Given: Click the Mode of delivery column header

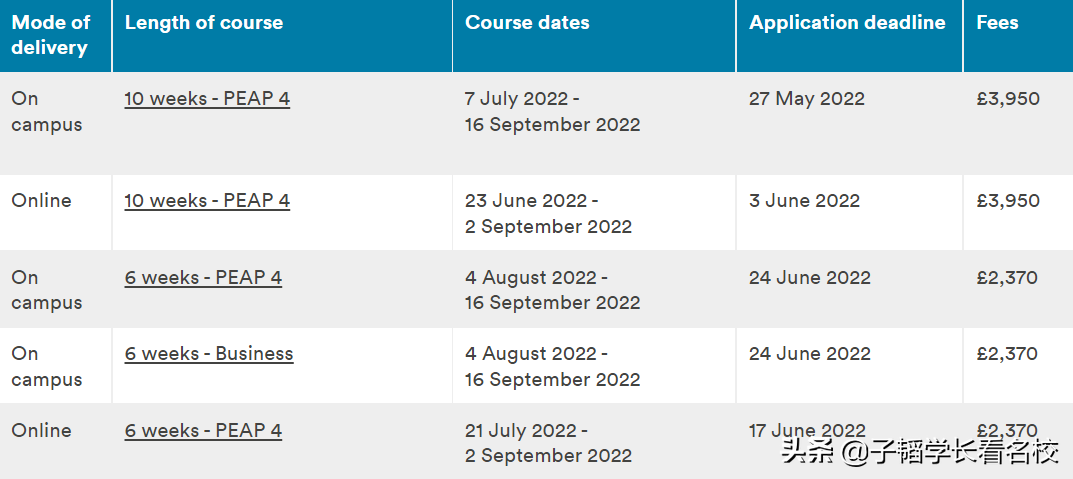Looking at the screenshot, I should pyautogui.click(x=51, y=35).
